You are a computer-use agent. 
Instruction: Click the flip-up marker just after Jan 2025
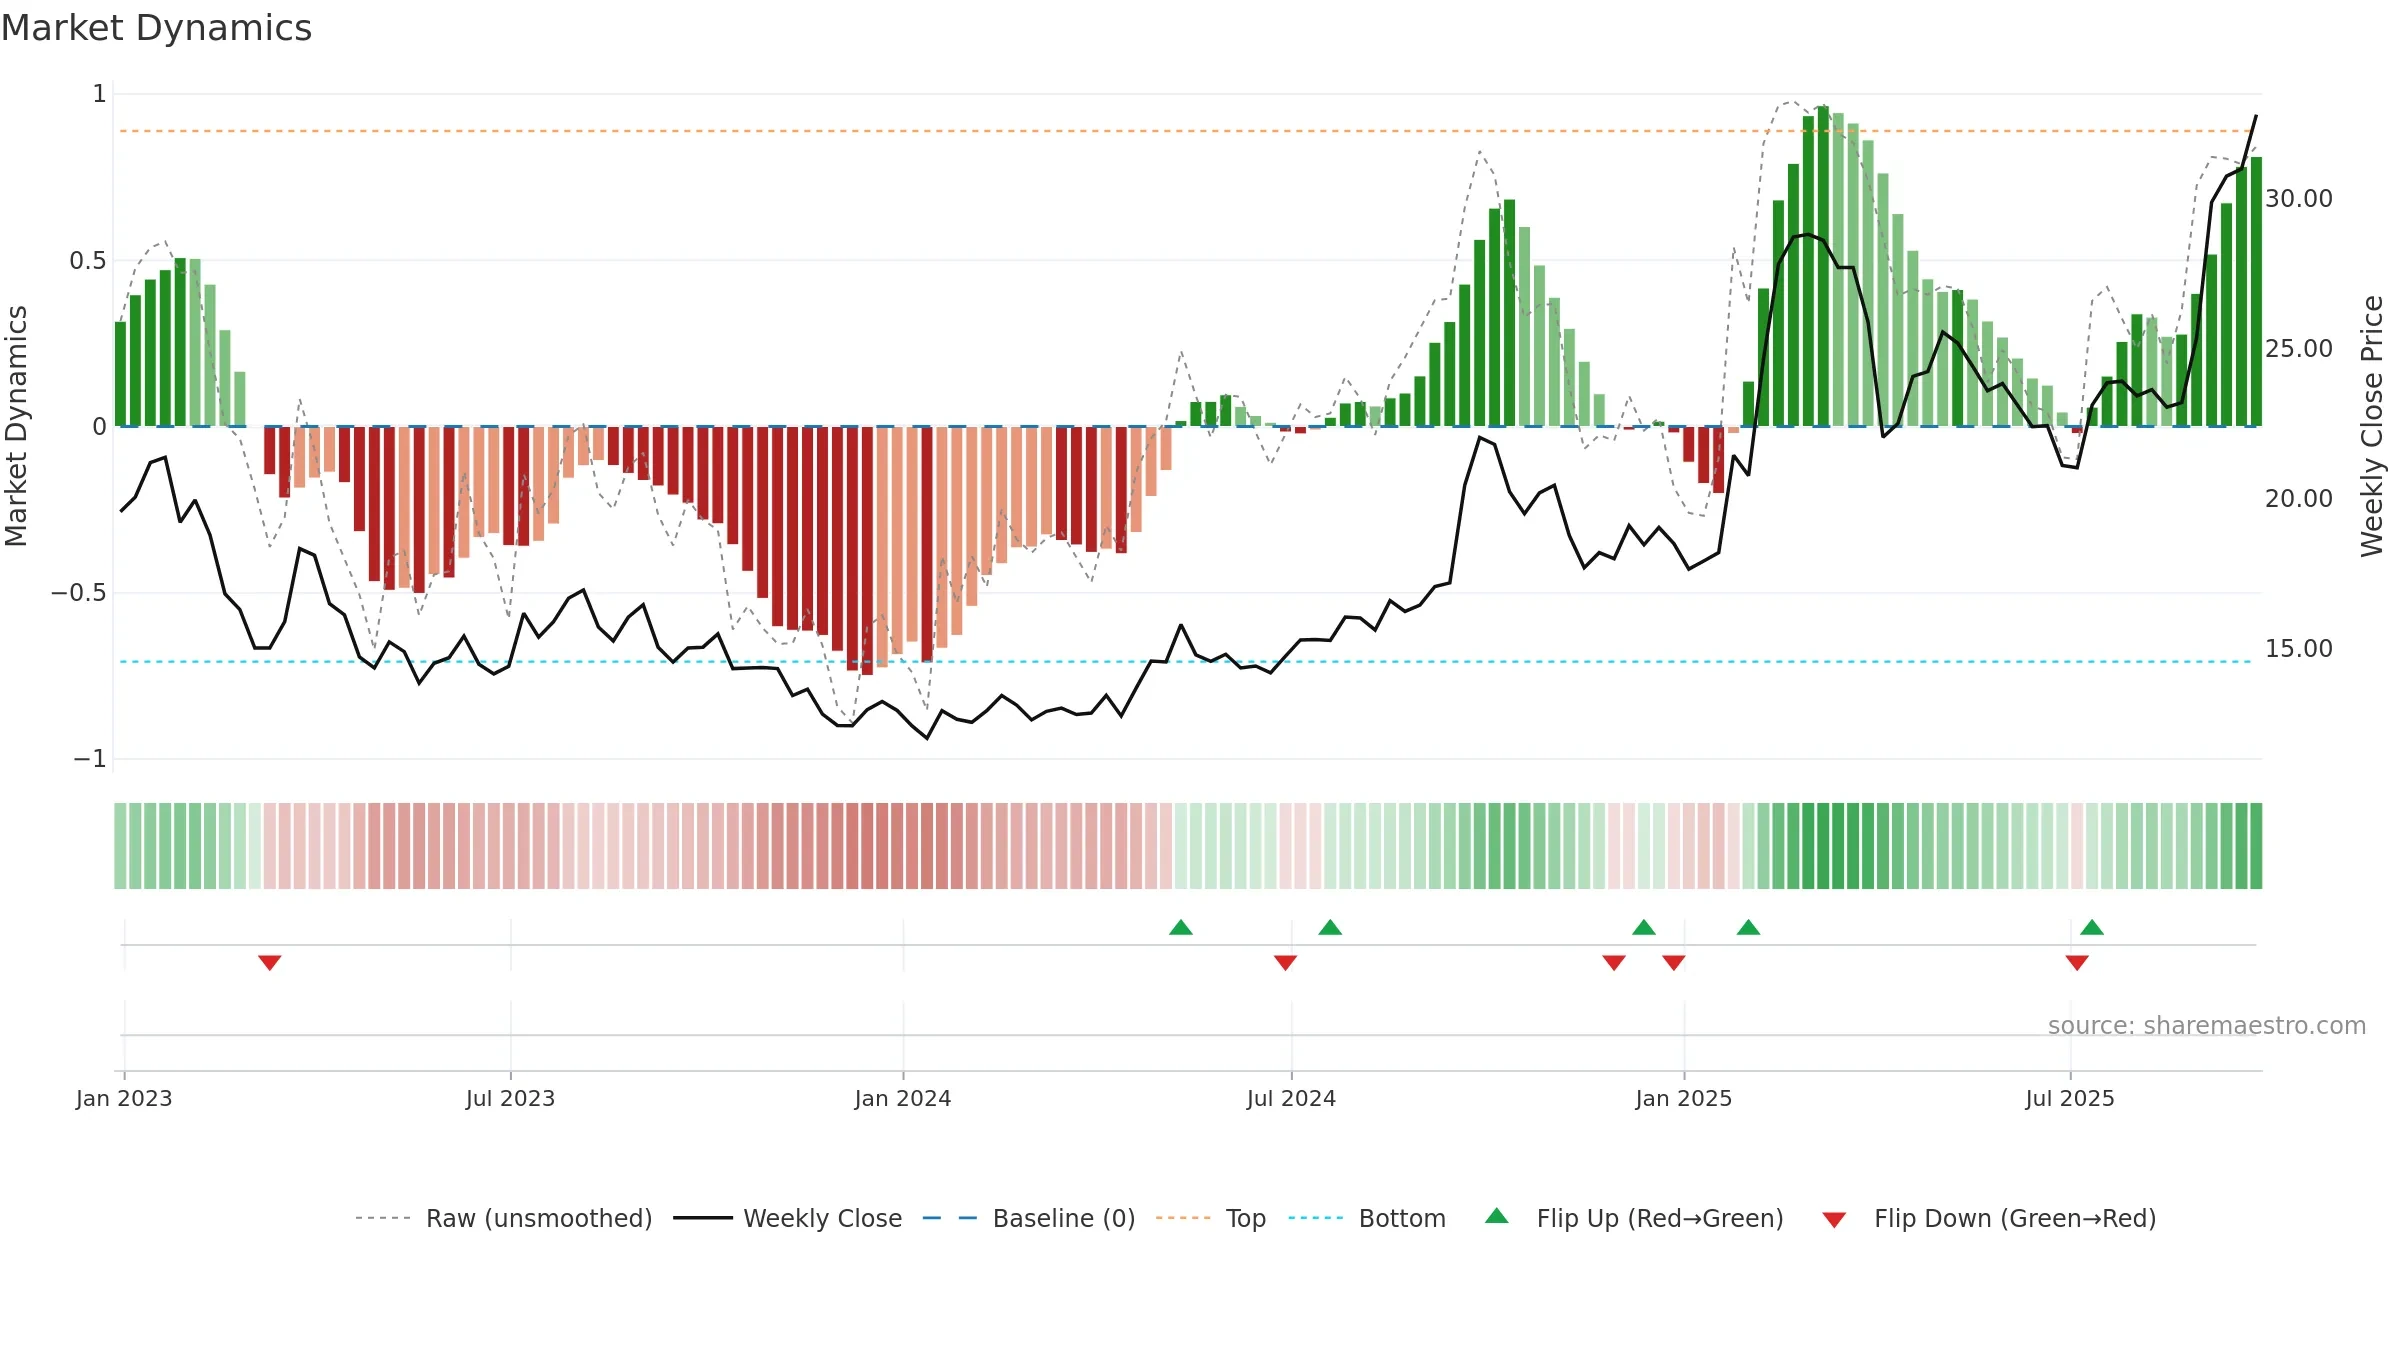click(1749, 927)
